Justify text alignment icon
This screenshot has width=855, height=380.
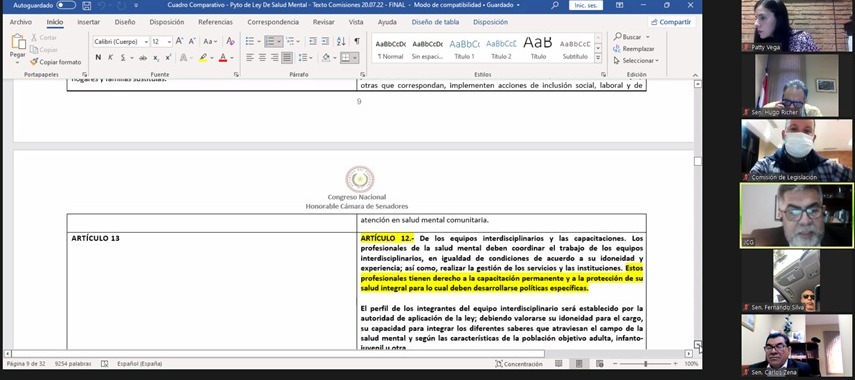[x=287, y=57]
